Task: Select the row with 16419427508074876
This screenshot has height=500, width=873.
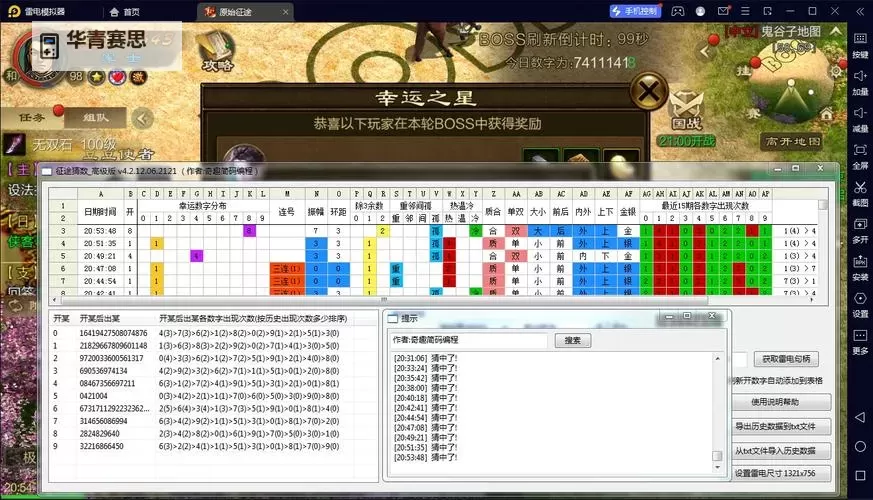Action: [213, 333]
